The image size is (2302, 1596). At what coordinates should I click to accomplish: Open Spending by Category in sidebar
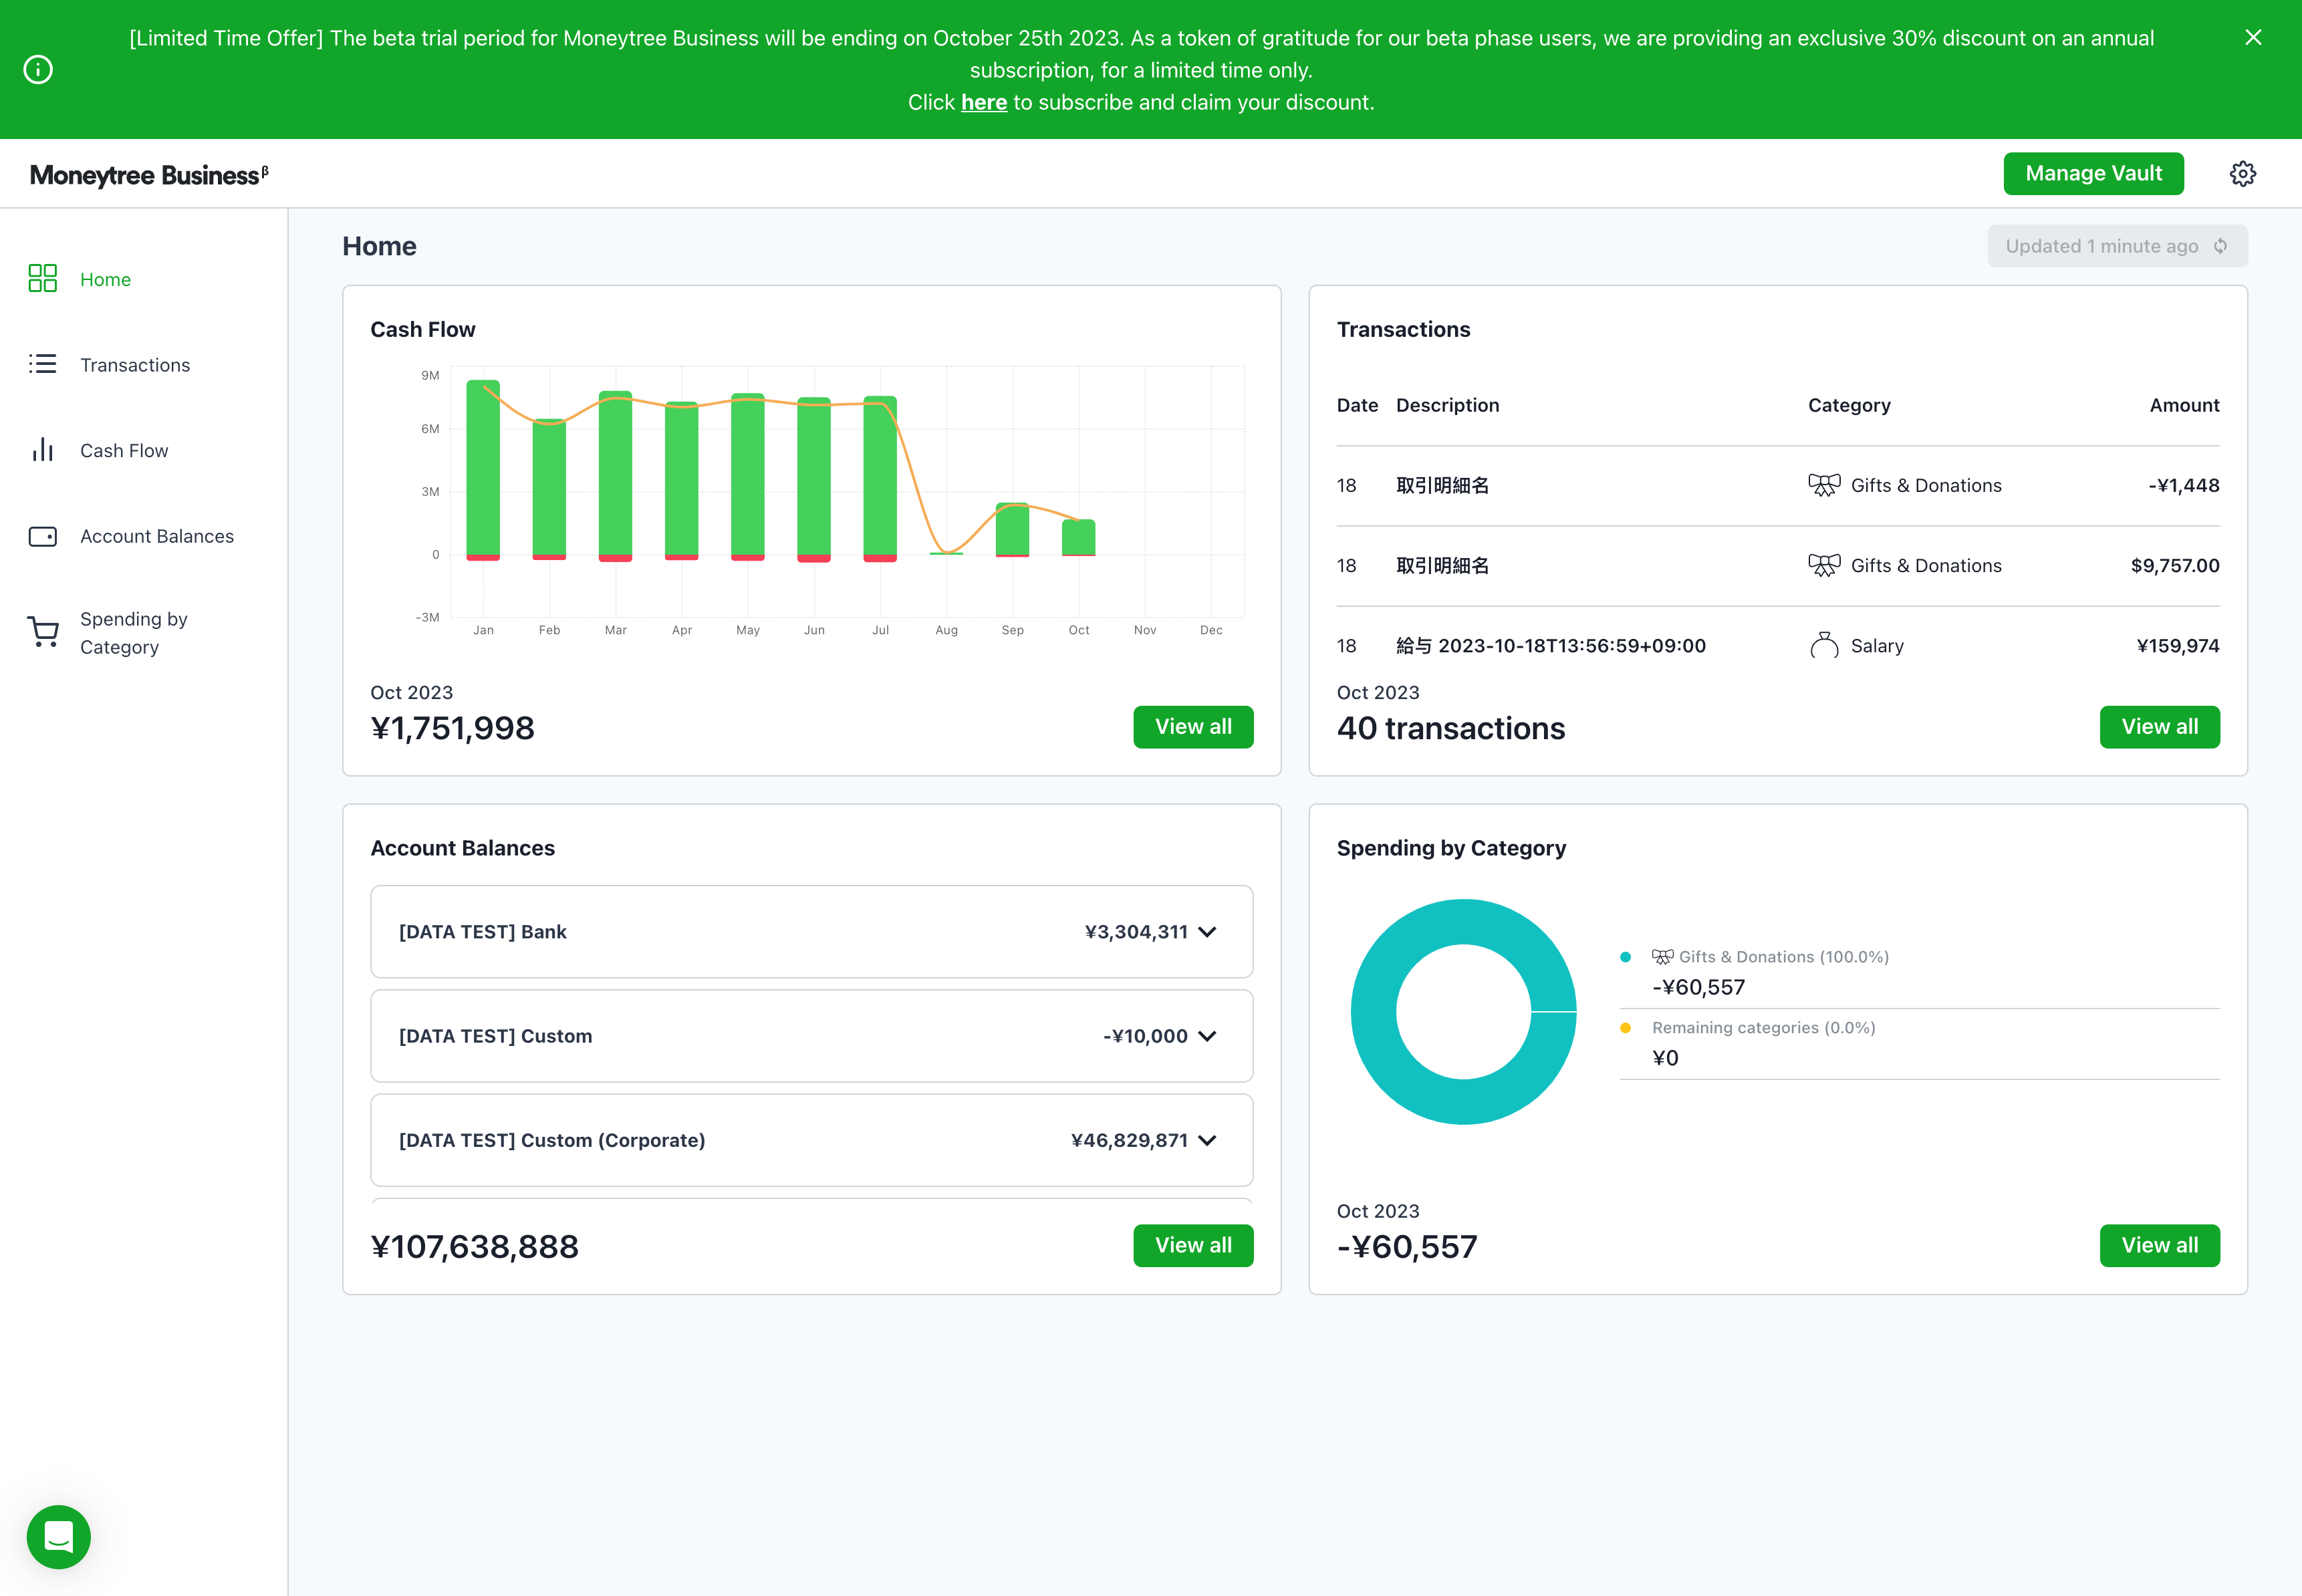pyautogui.click(x=134, y=633)
